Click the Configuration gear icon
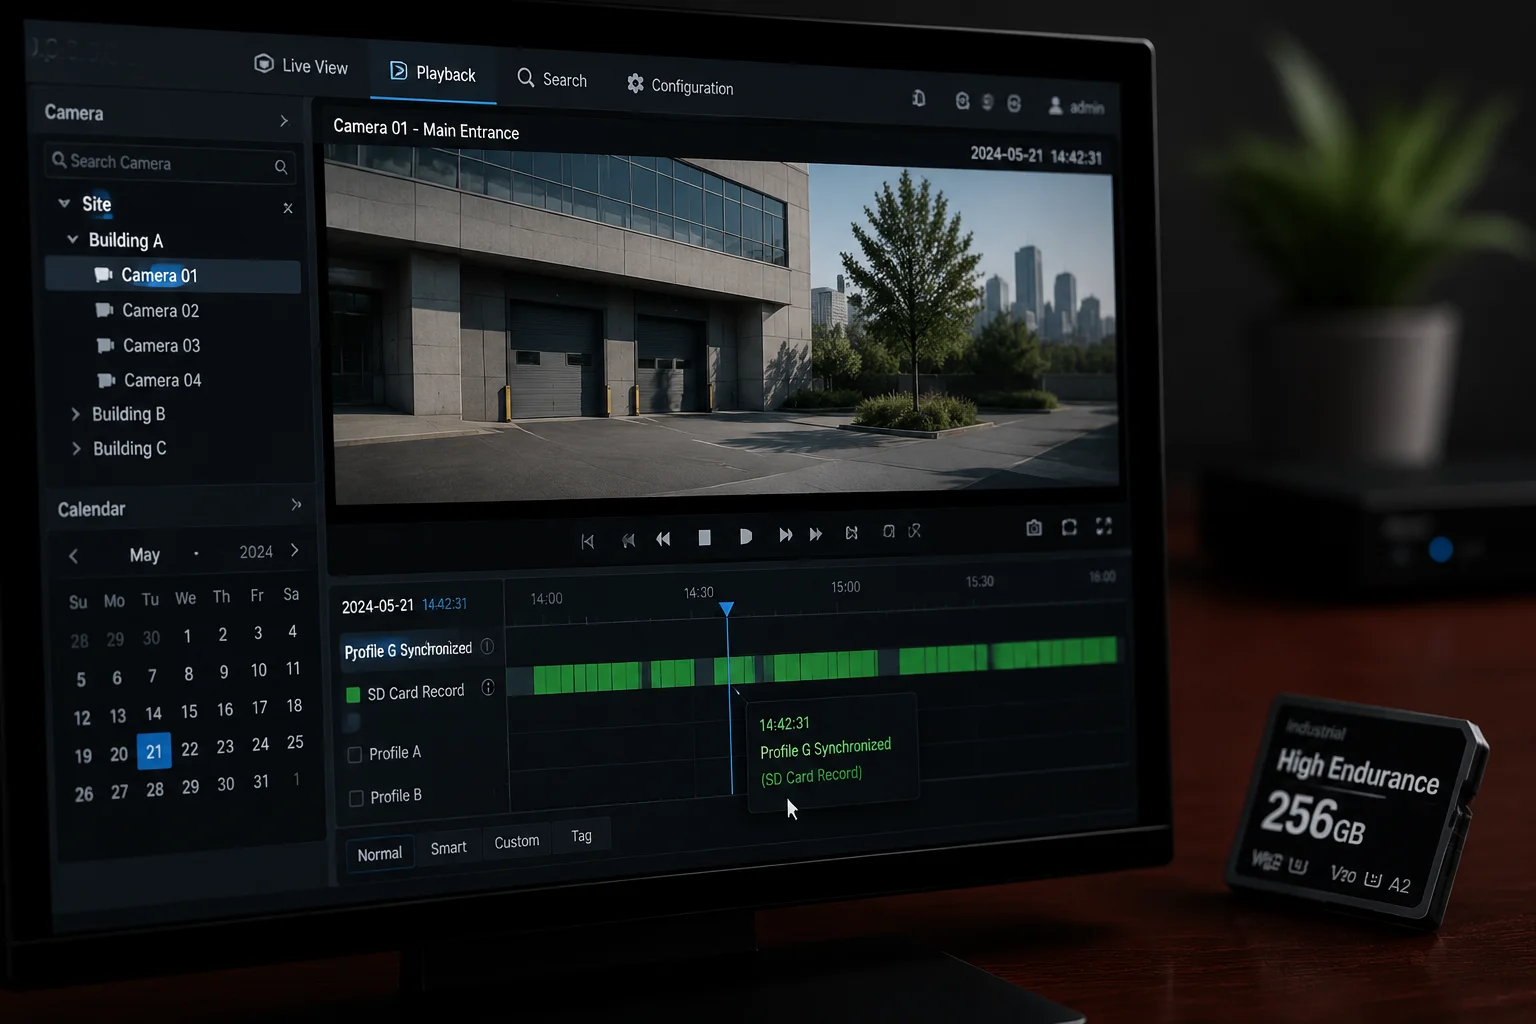The width and height of the screenshot is (1536, 1024). [x=635, y=83]
